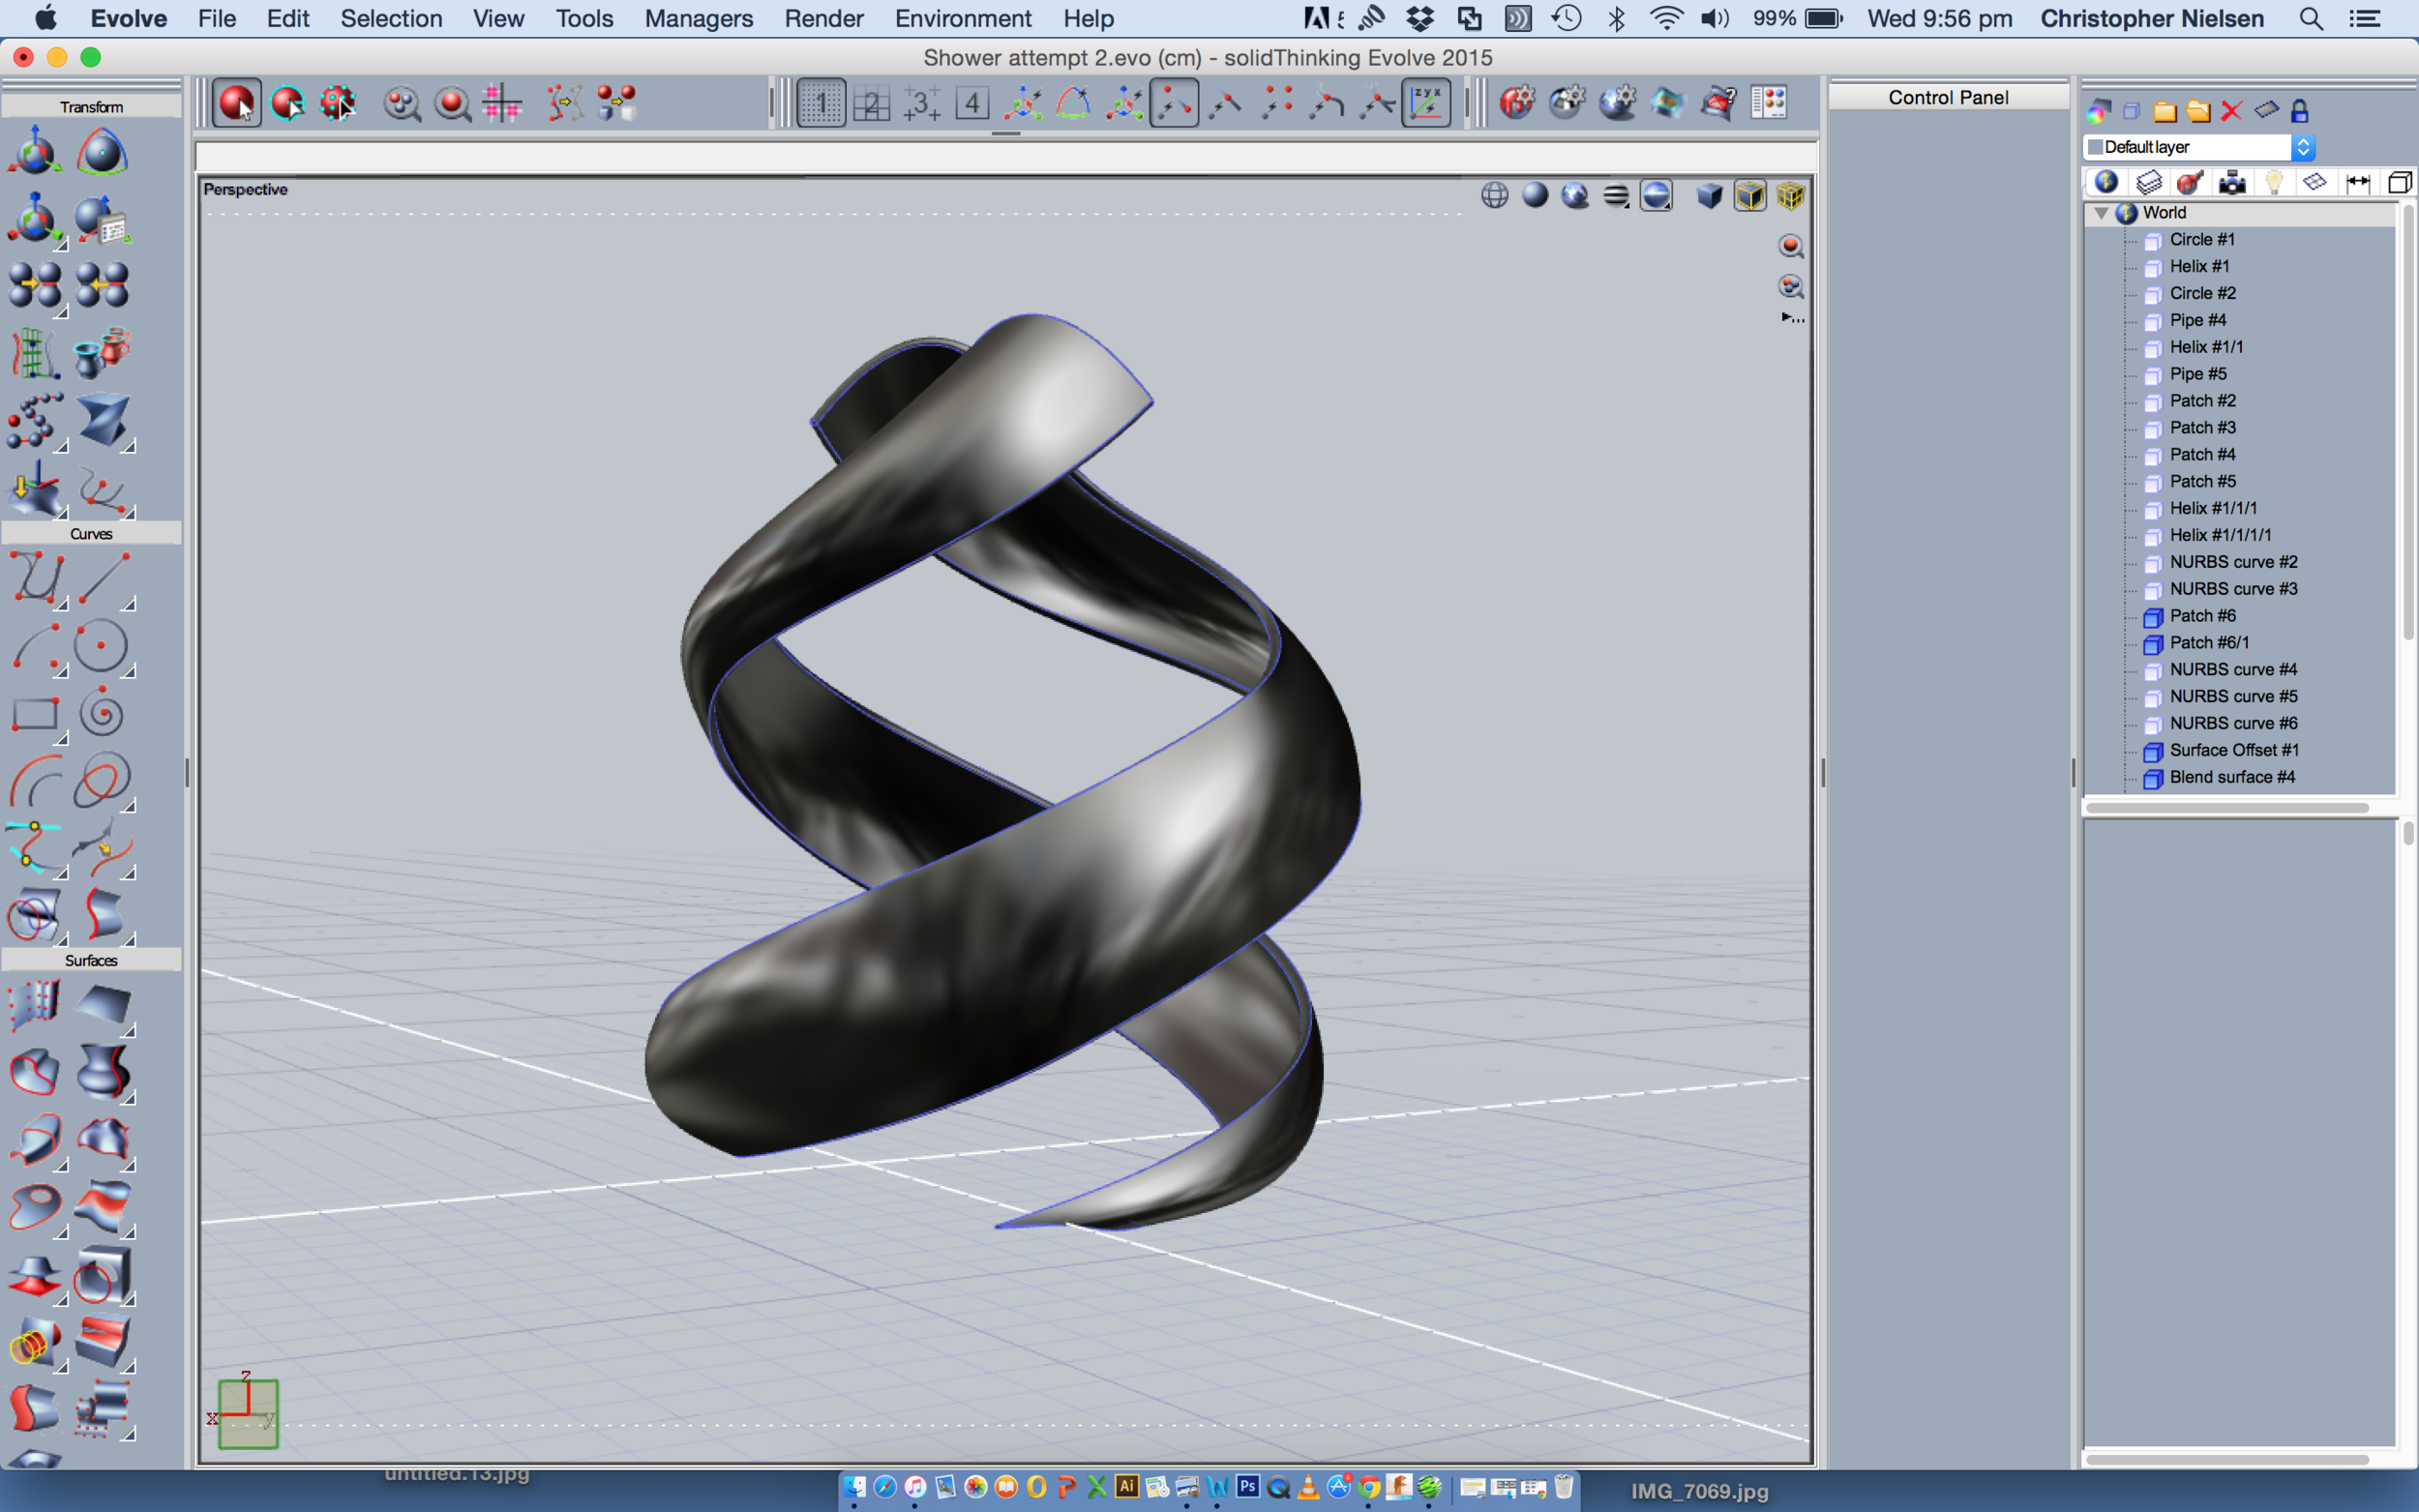Open the Tools menu
Image resolution: width=2419 pixels, height=1512 pixels.
584,18
